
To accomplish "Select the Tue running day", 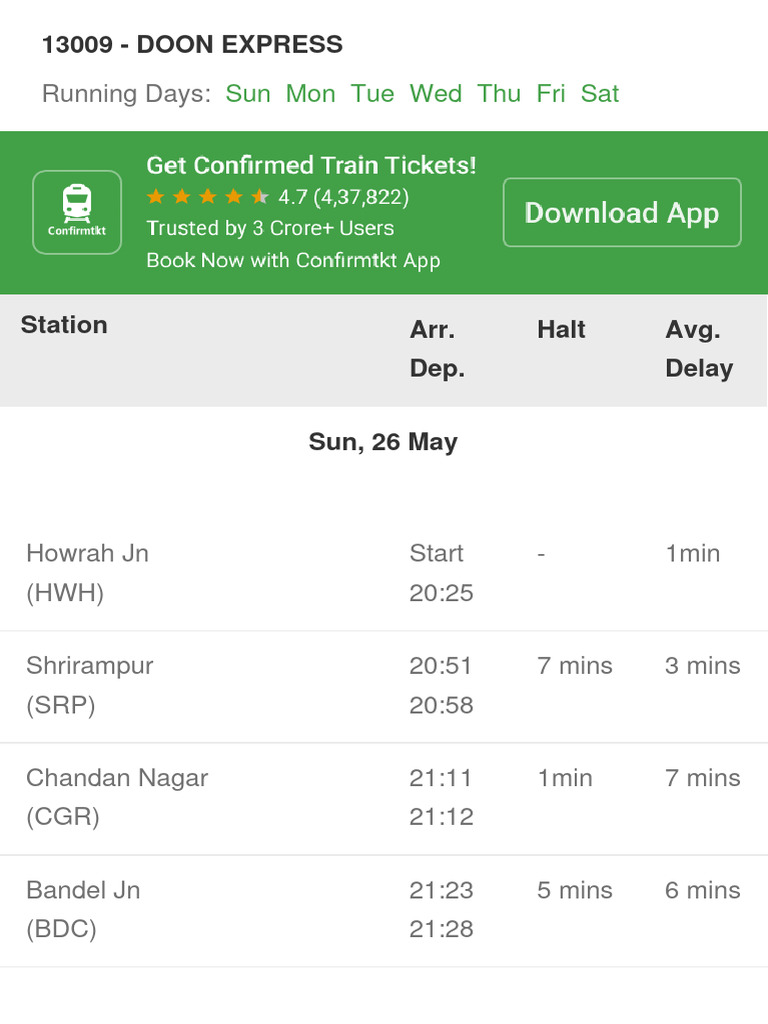I will pyautogui.click(x=372, y=94).
